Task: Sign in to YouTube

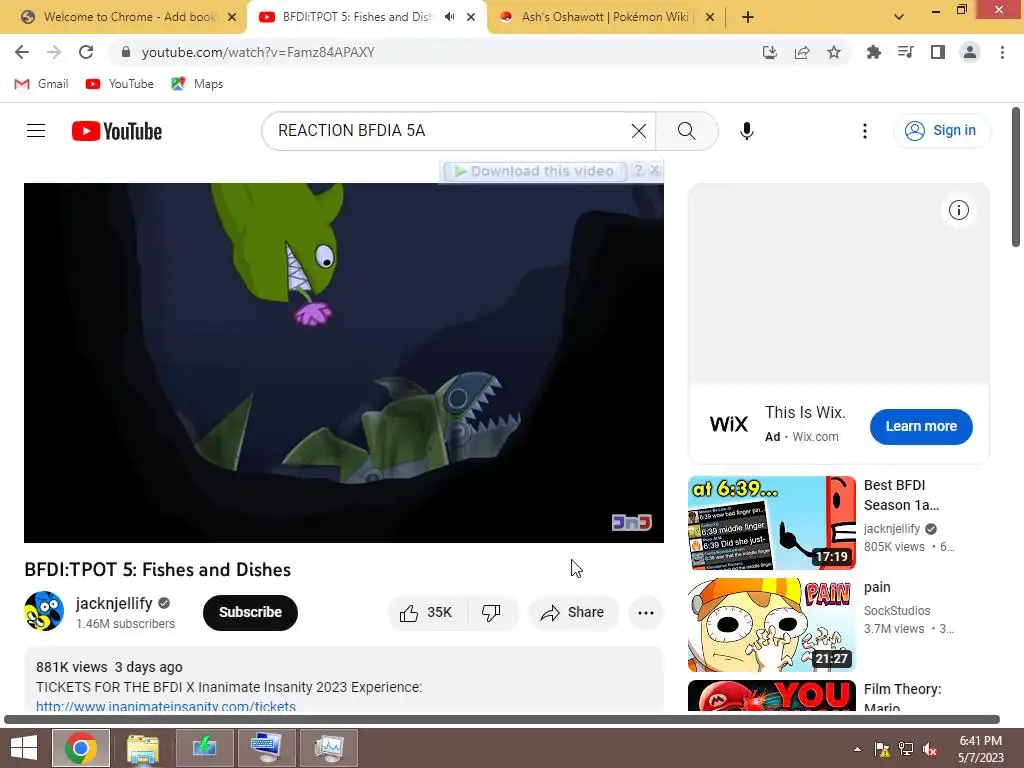Action: tap(941, 131)
